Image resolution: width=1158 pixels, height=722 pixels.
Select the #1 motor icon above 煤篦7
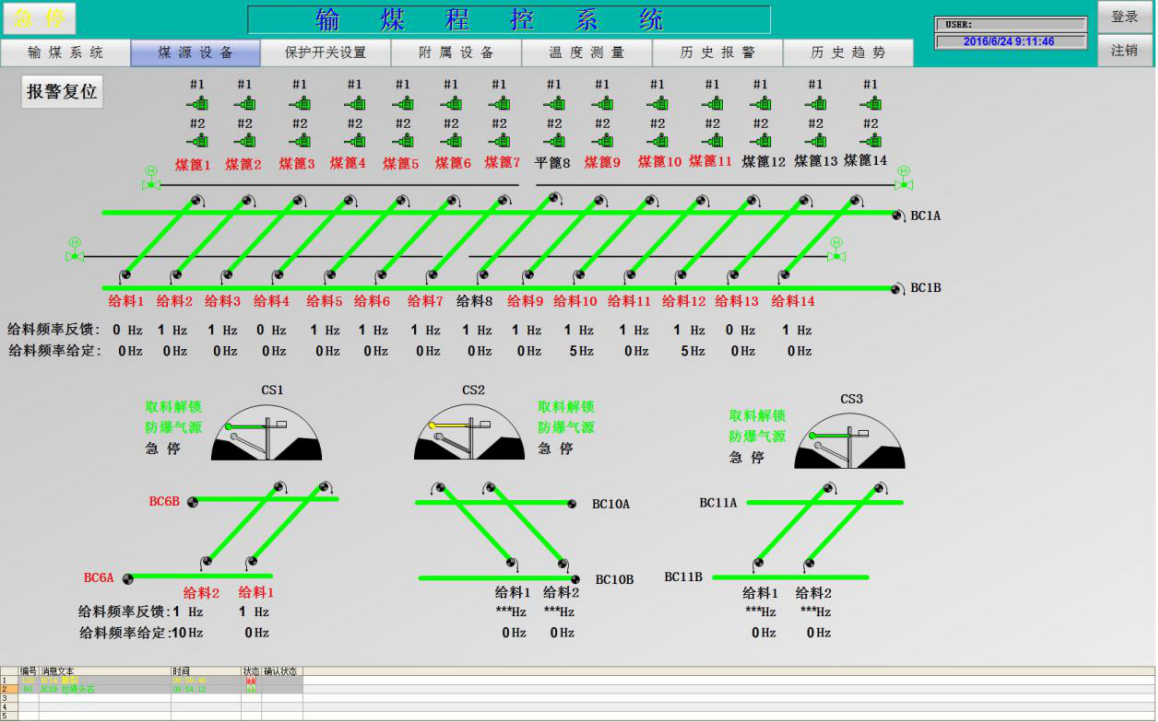click(499, 103)
